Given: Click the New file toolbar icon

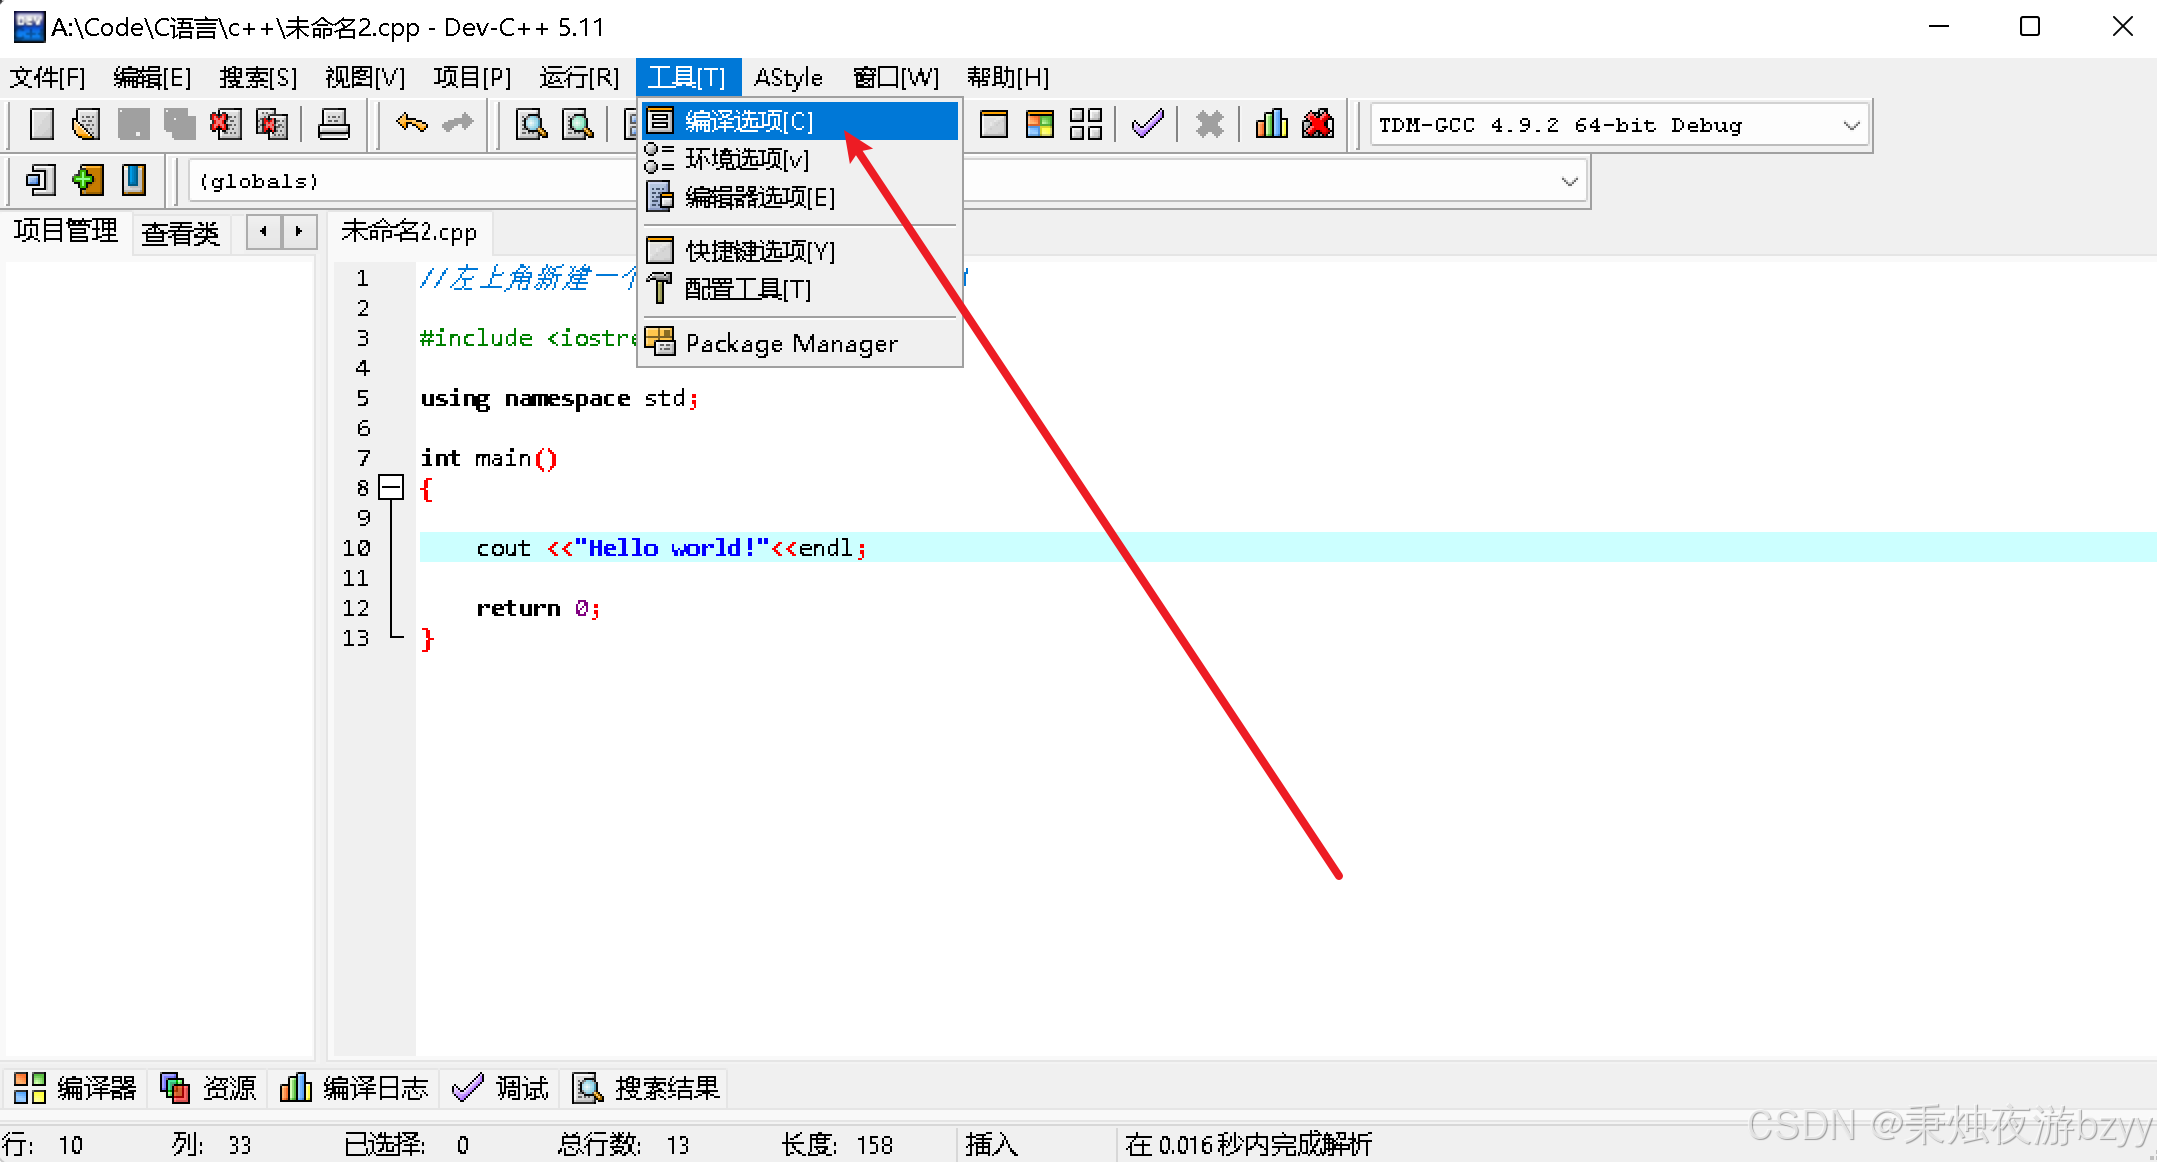Looking at the screenshot, I should 41,125.
